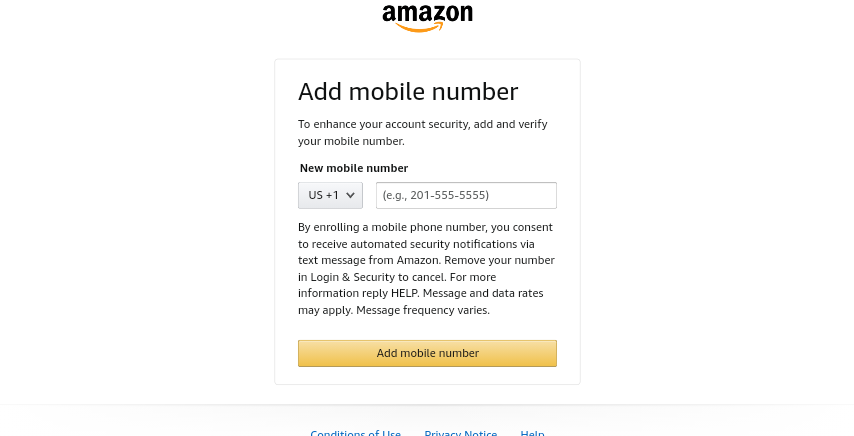Click the Amazon logo at top
854x436 pixels.
pos(427,14)
